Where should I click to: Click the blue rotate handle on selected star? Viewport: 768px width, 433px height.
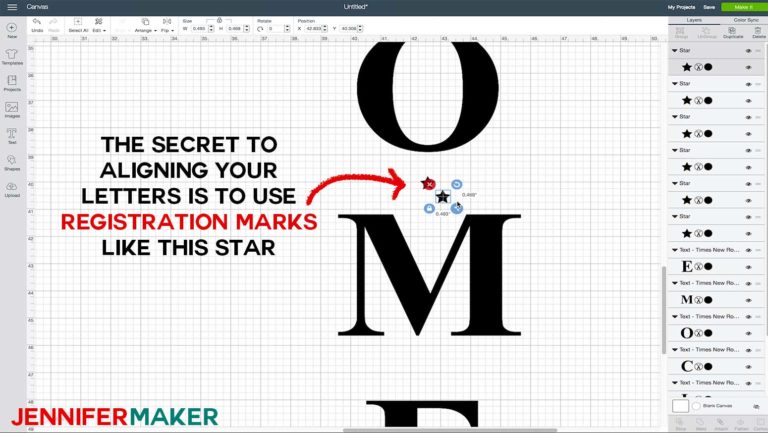coord(456,184)
